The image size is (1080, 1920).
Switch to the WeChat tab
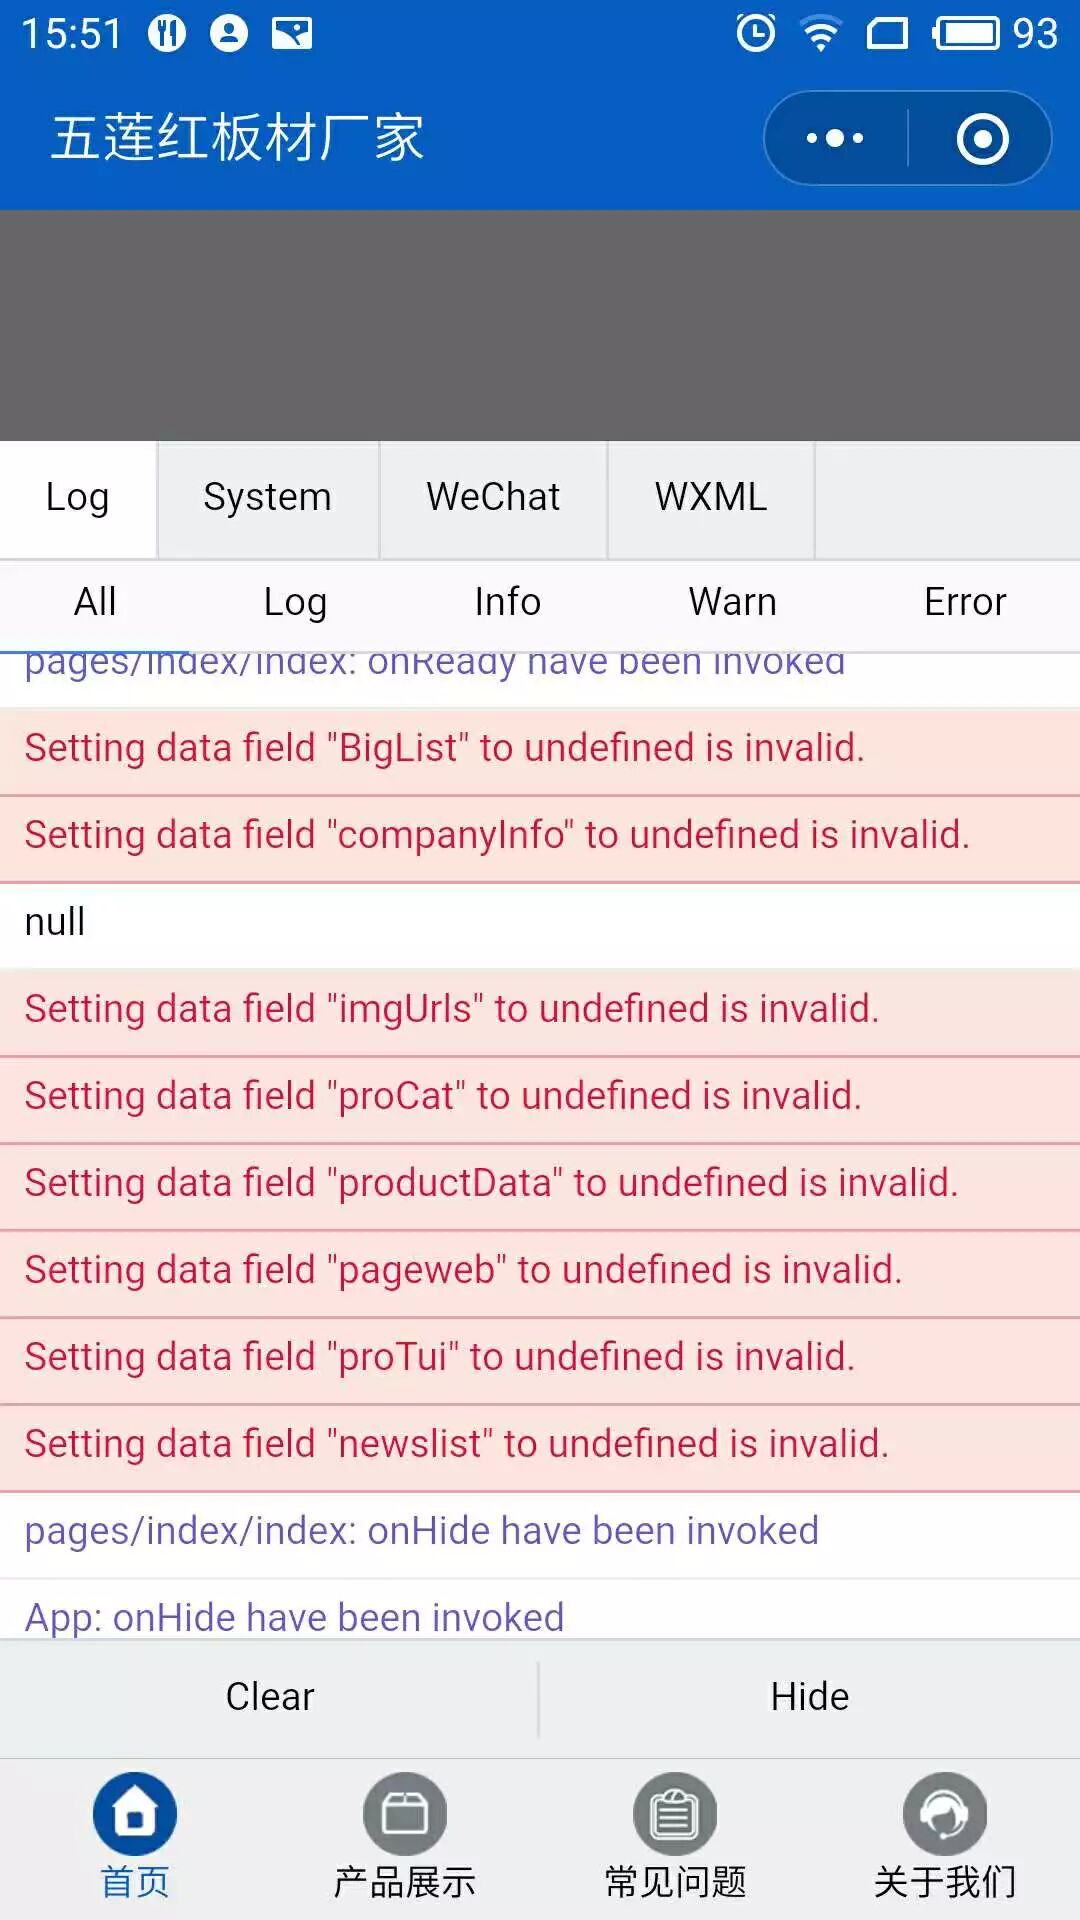pos(493,497)
